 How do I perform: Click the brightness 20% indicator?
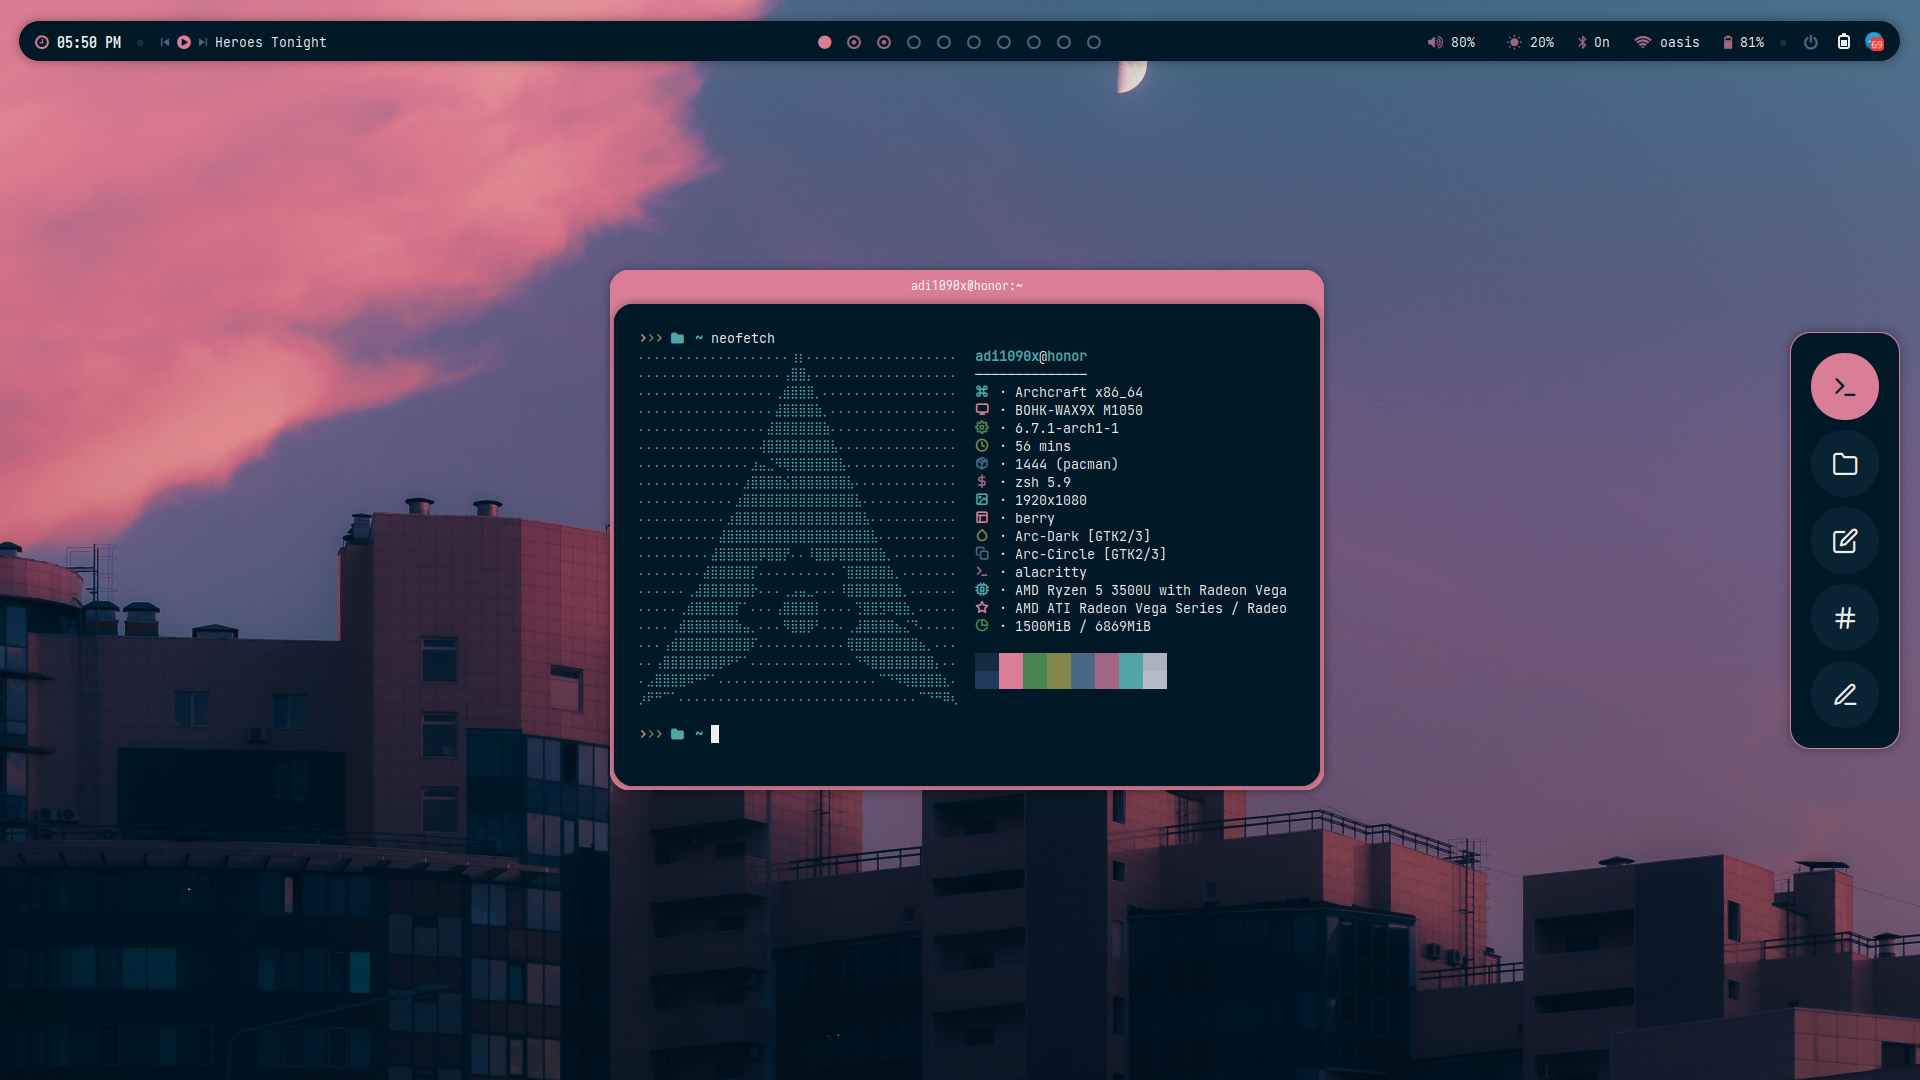pyautogui.click(x=1530, y=42)
